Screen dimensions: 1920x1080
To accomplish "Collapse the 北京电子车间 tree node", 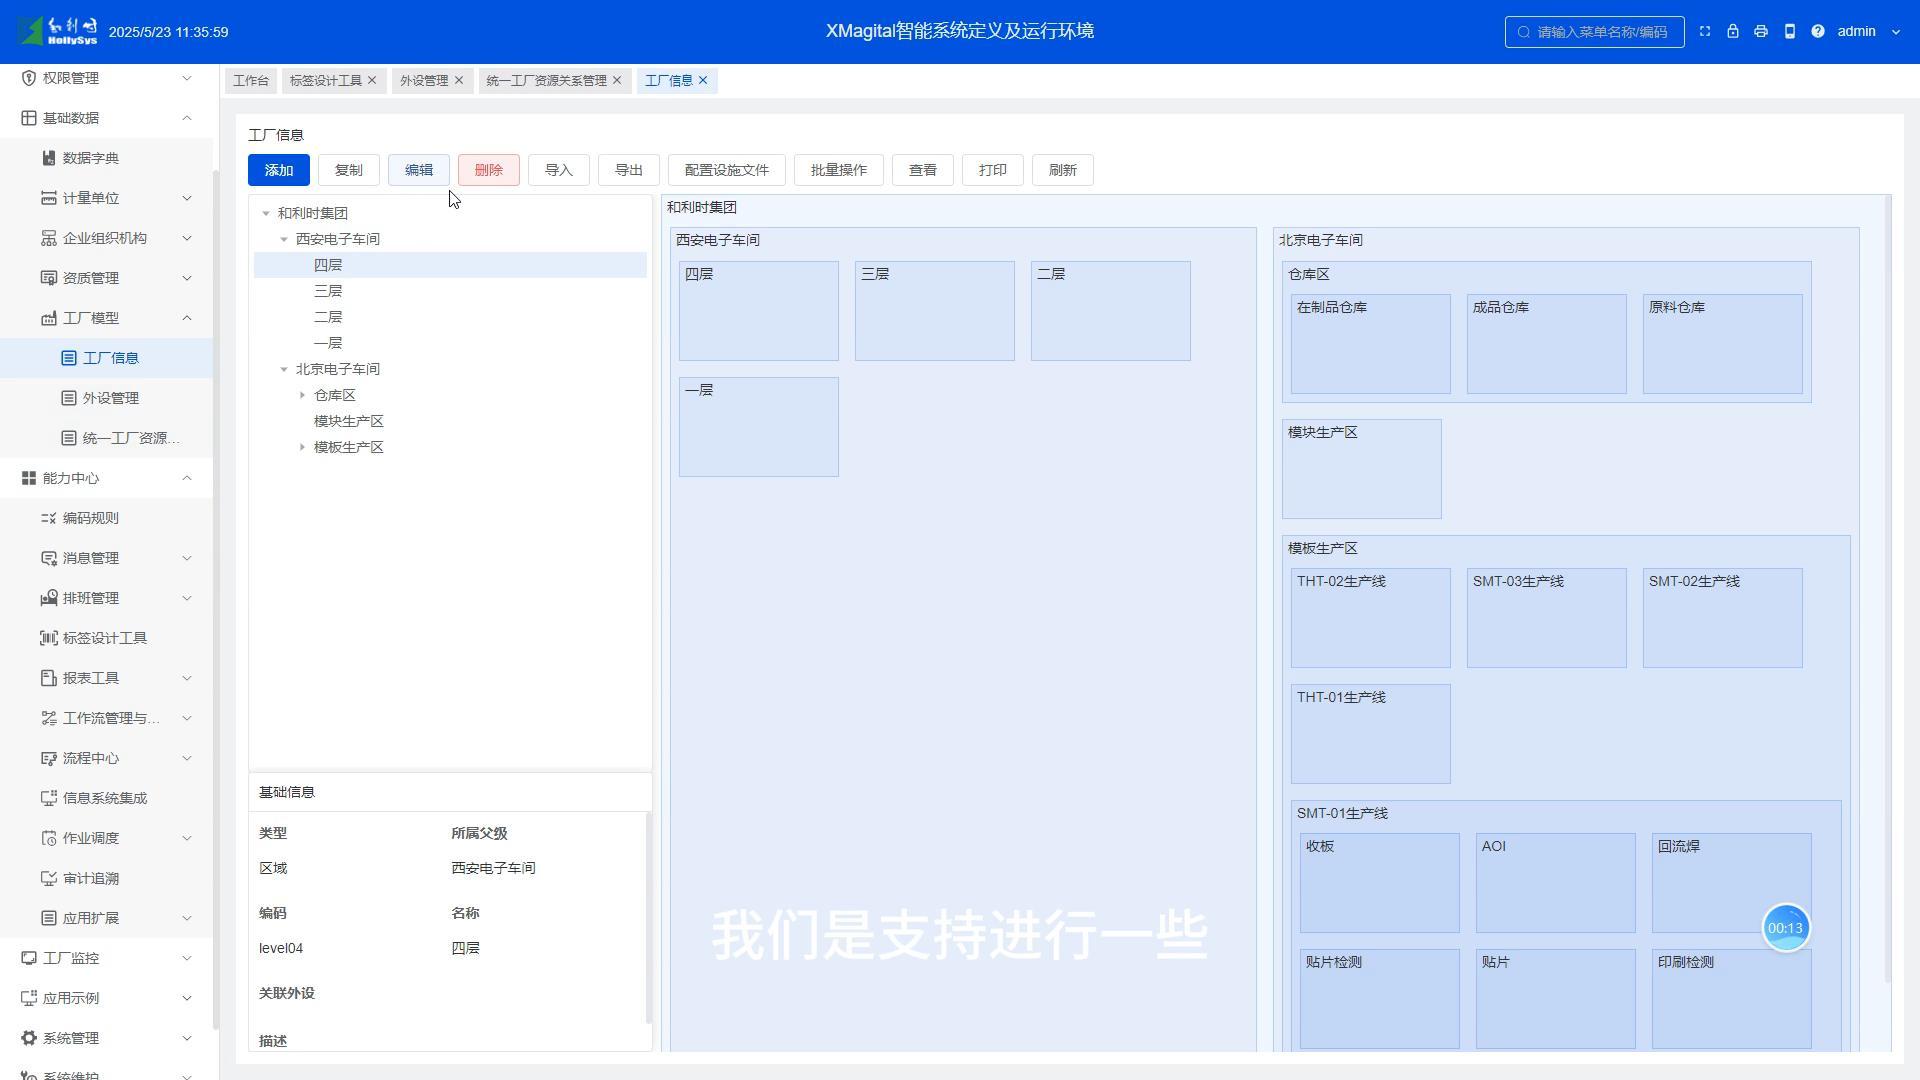I will [x=284, y=369].
